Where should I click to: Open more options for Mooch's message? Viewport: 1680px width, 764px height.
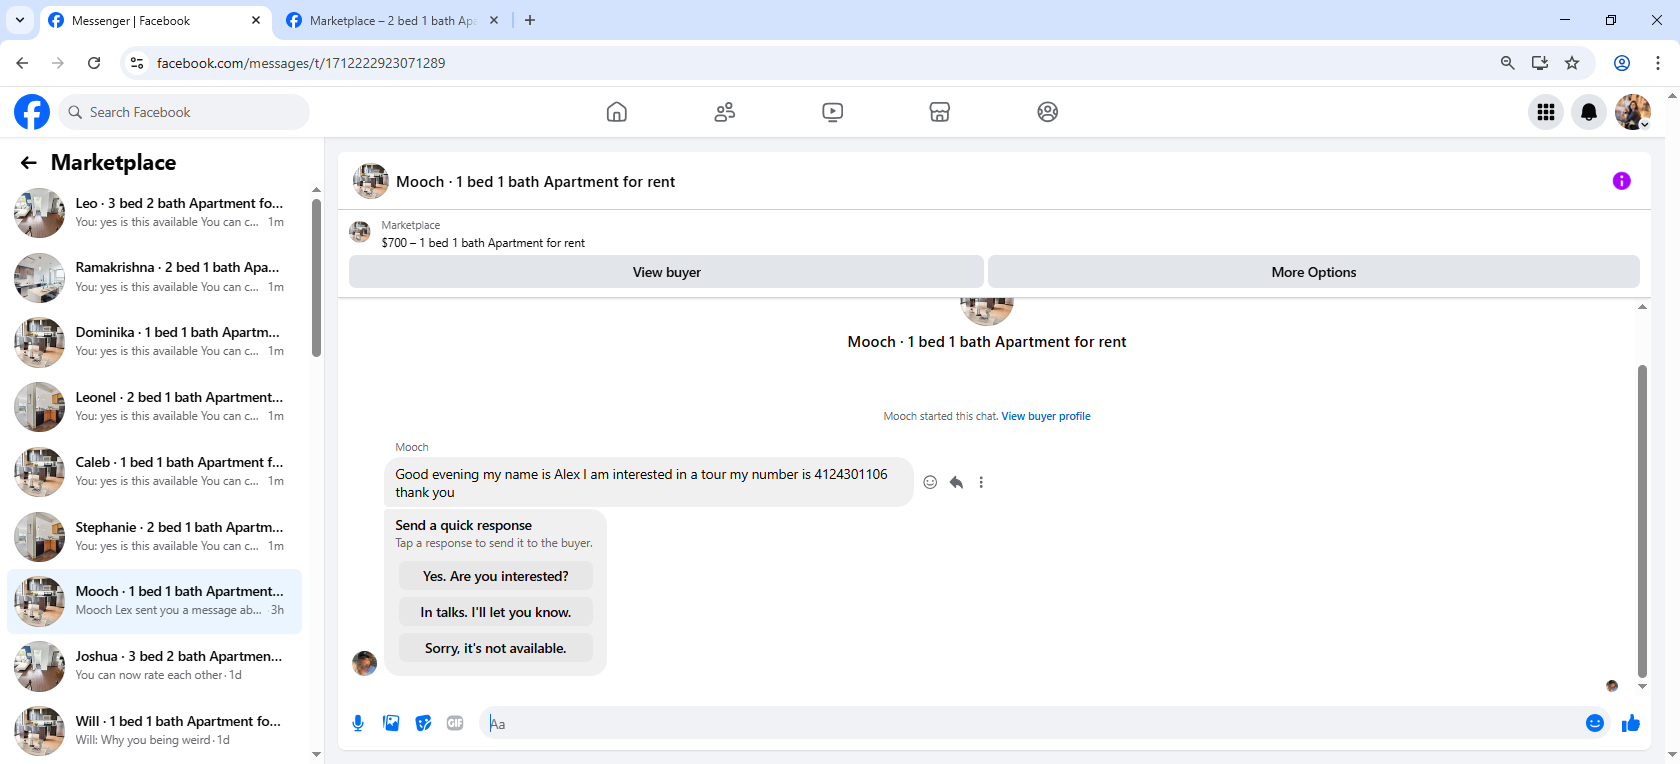(x=981, y=482)
